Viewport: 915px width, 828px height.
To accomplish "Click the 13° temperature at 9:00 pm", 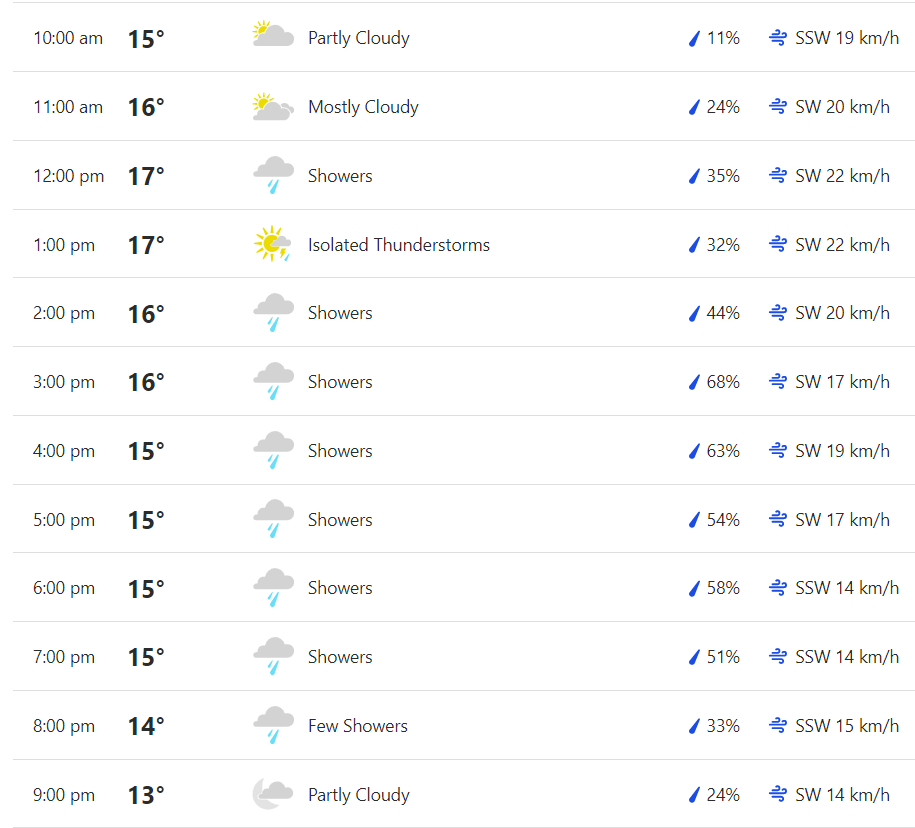I will (x=146, y=795).
